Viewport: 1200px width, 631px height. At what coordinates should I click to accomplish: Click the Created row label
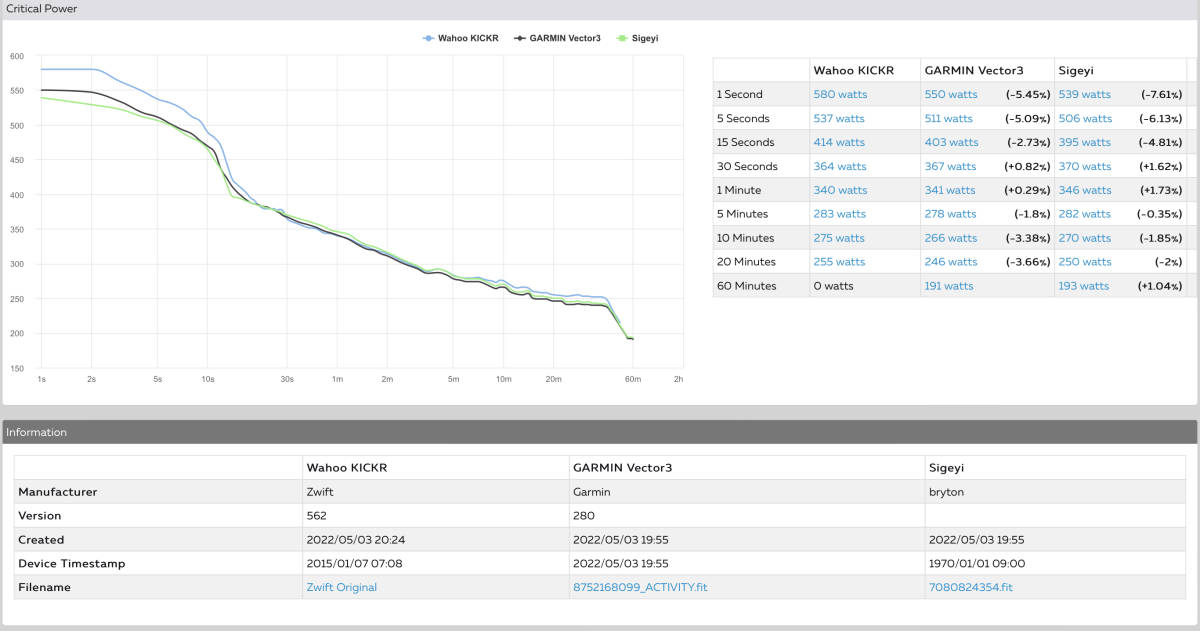tap(41, 540)
